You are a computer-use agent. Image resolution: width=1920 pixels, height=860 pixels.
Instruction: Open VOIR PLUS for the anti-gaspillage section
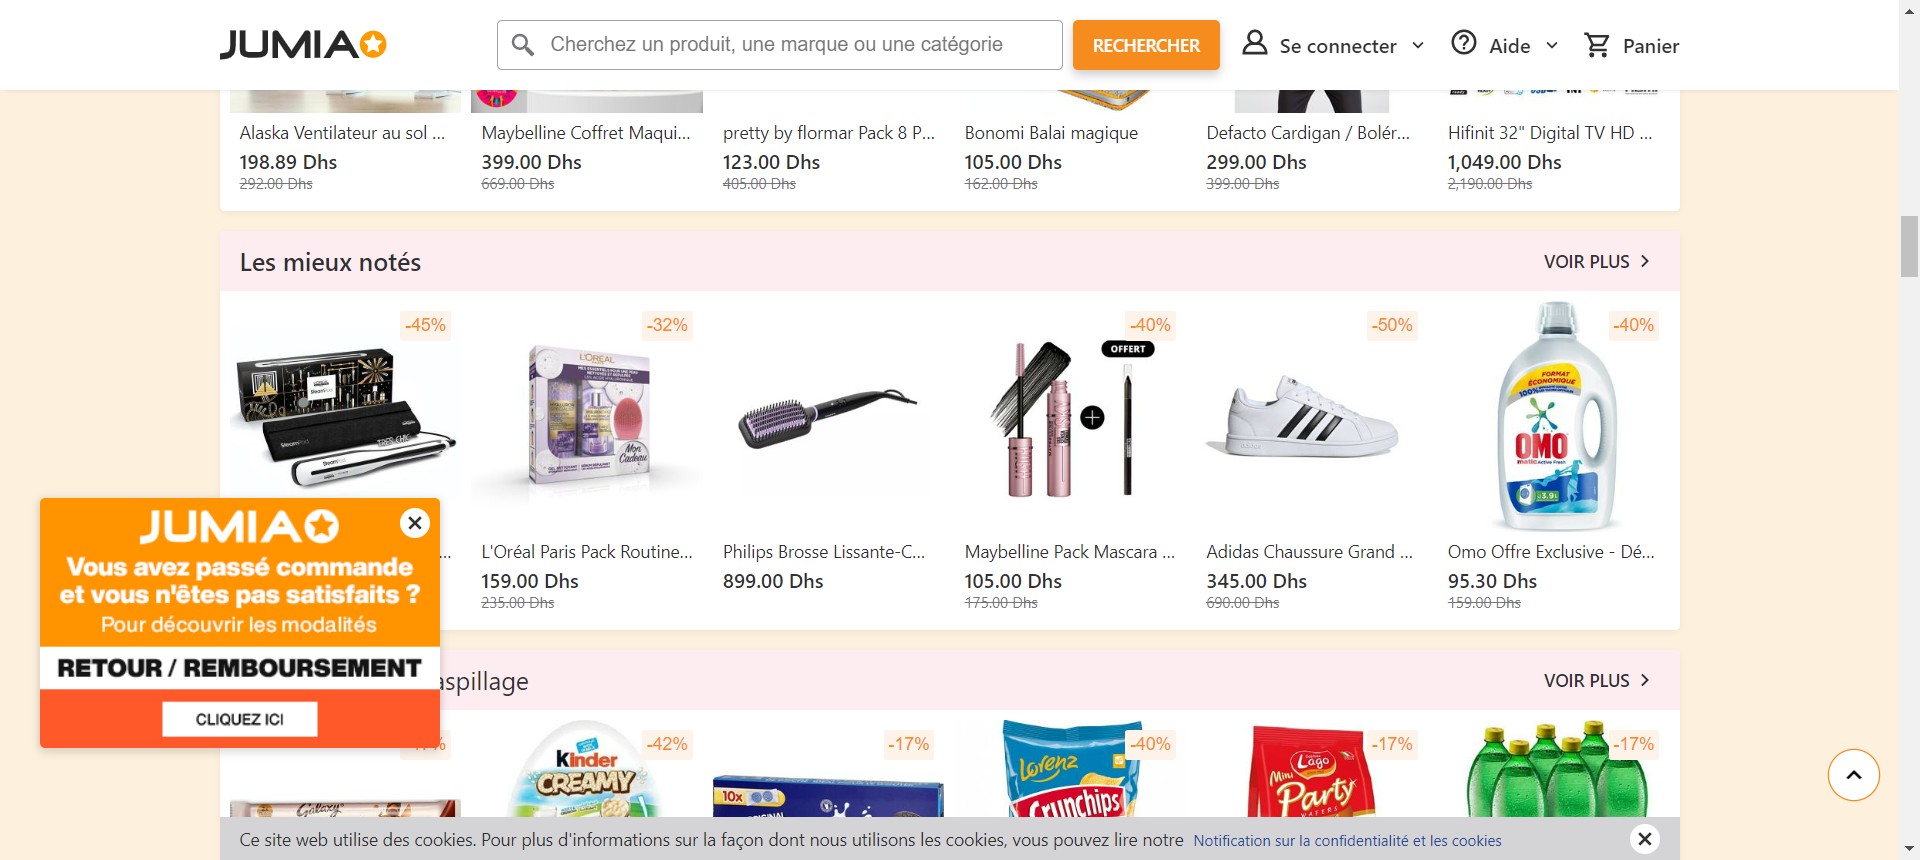pyautogui.click(x=1596, y=681)
